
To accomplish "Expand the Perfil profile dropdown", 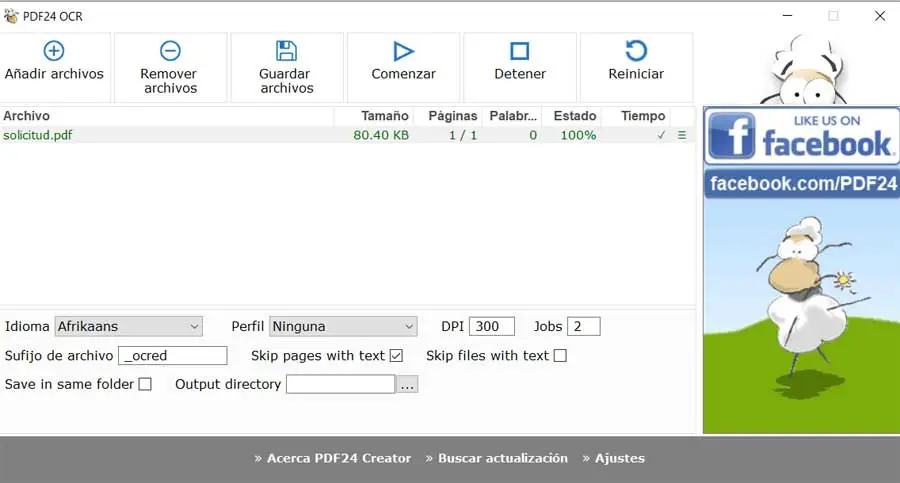I will 343,326.
